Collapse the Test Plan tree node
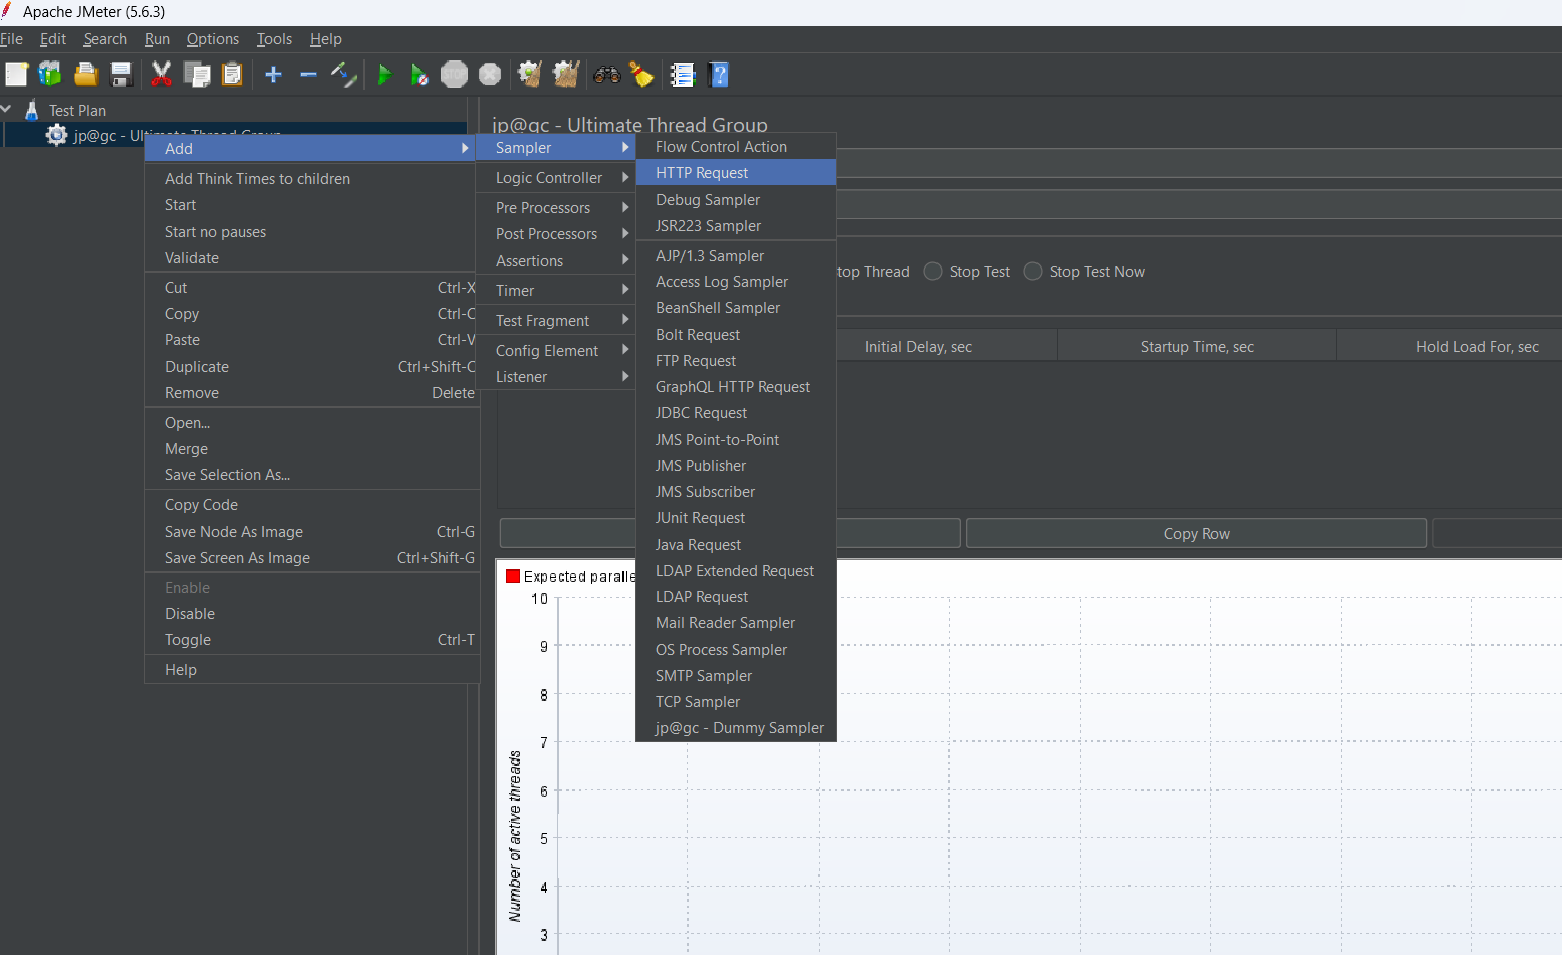Screen dimensions: 1562x955 pos(7,109)
